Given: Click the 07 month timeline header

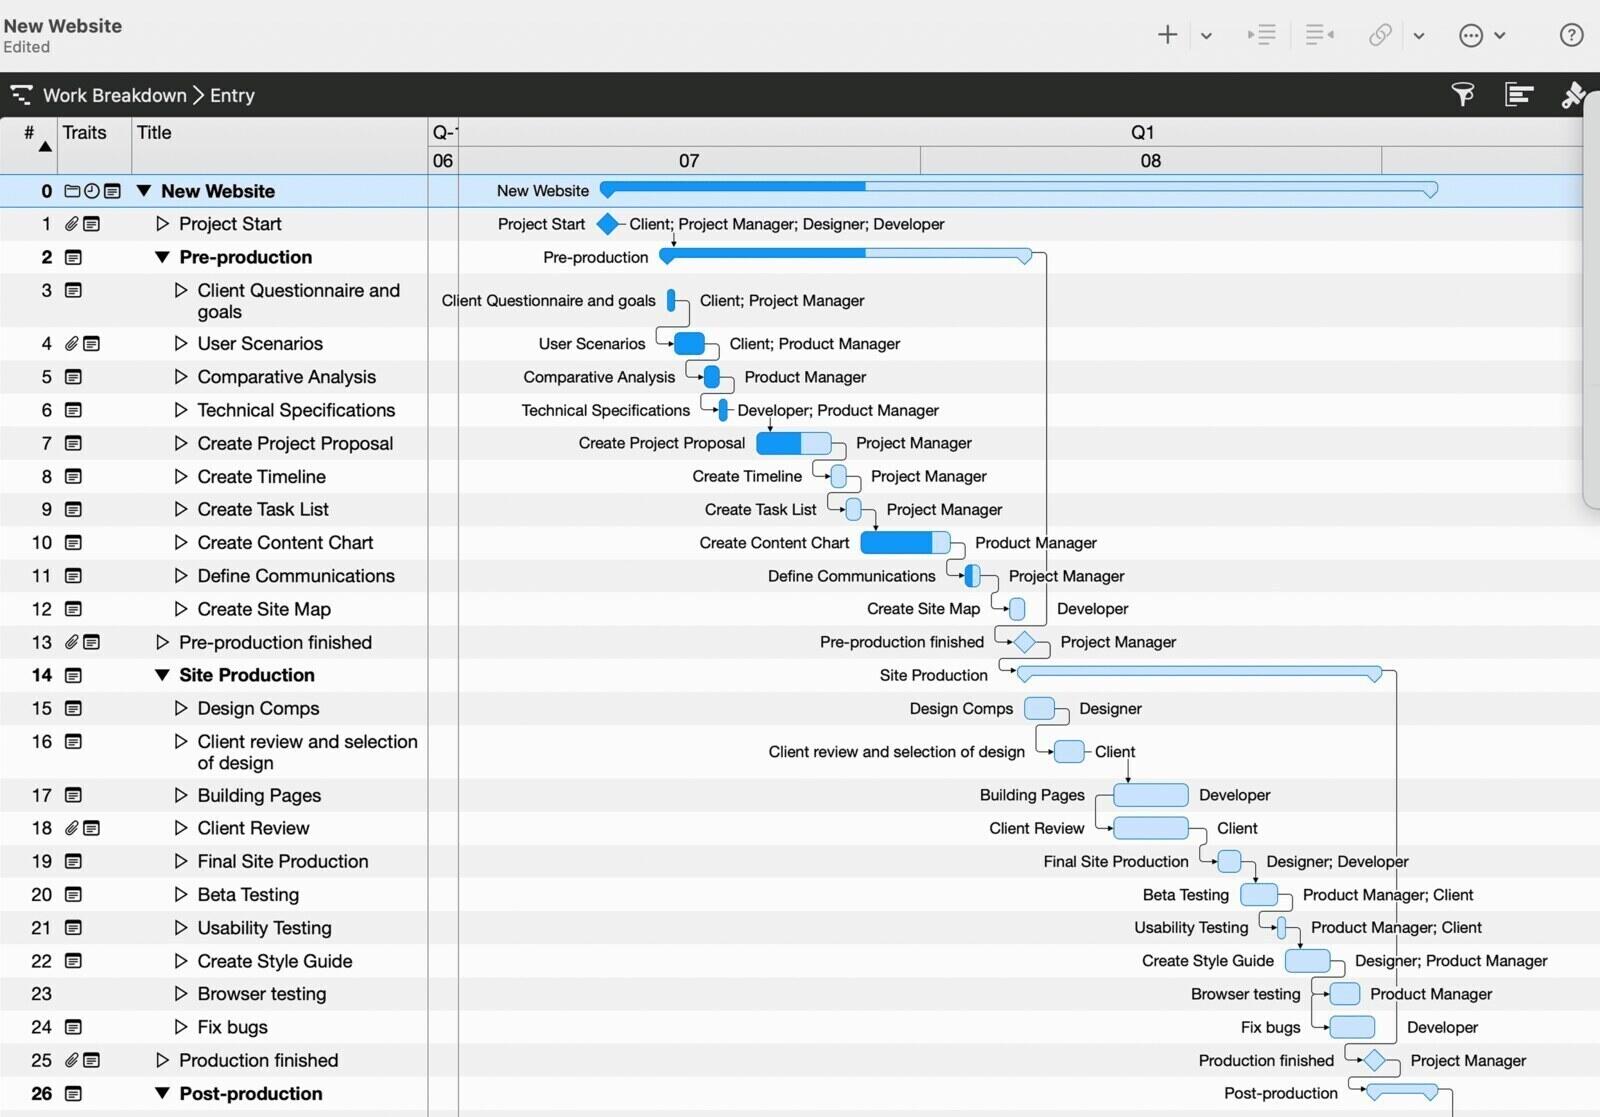Looking at the screenshot, I should [x=689, y=161].
